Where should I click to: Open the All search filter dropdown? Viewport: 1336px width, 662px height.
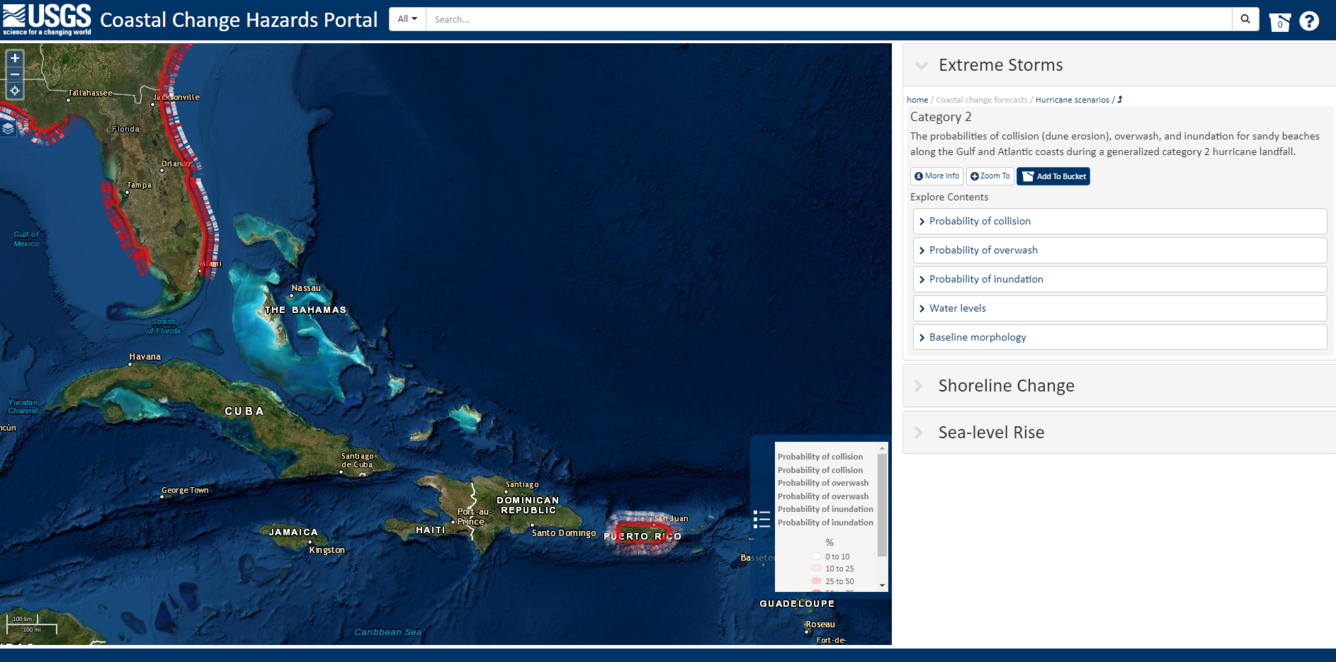(406, 18)
